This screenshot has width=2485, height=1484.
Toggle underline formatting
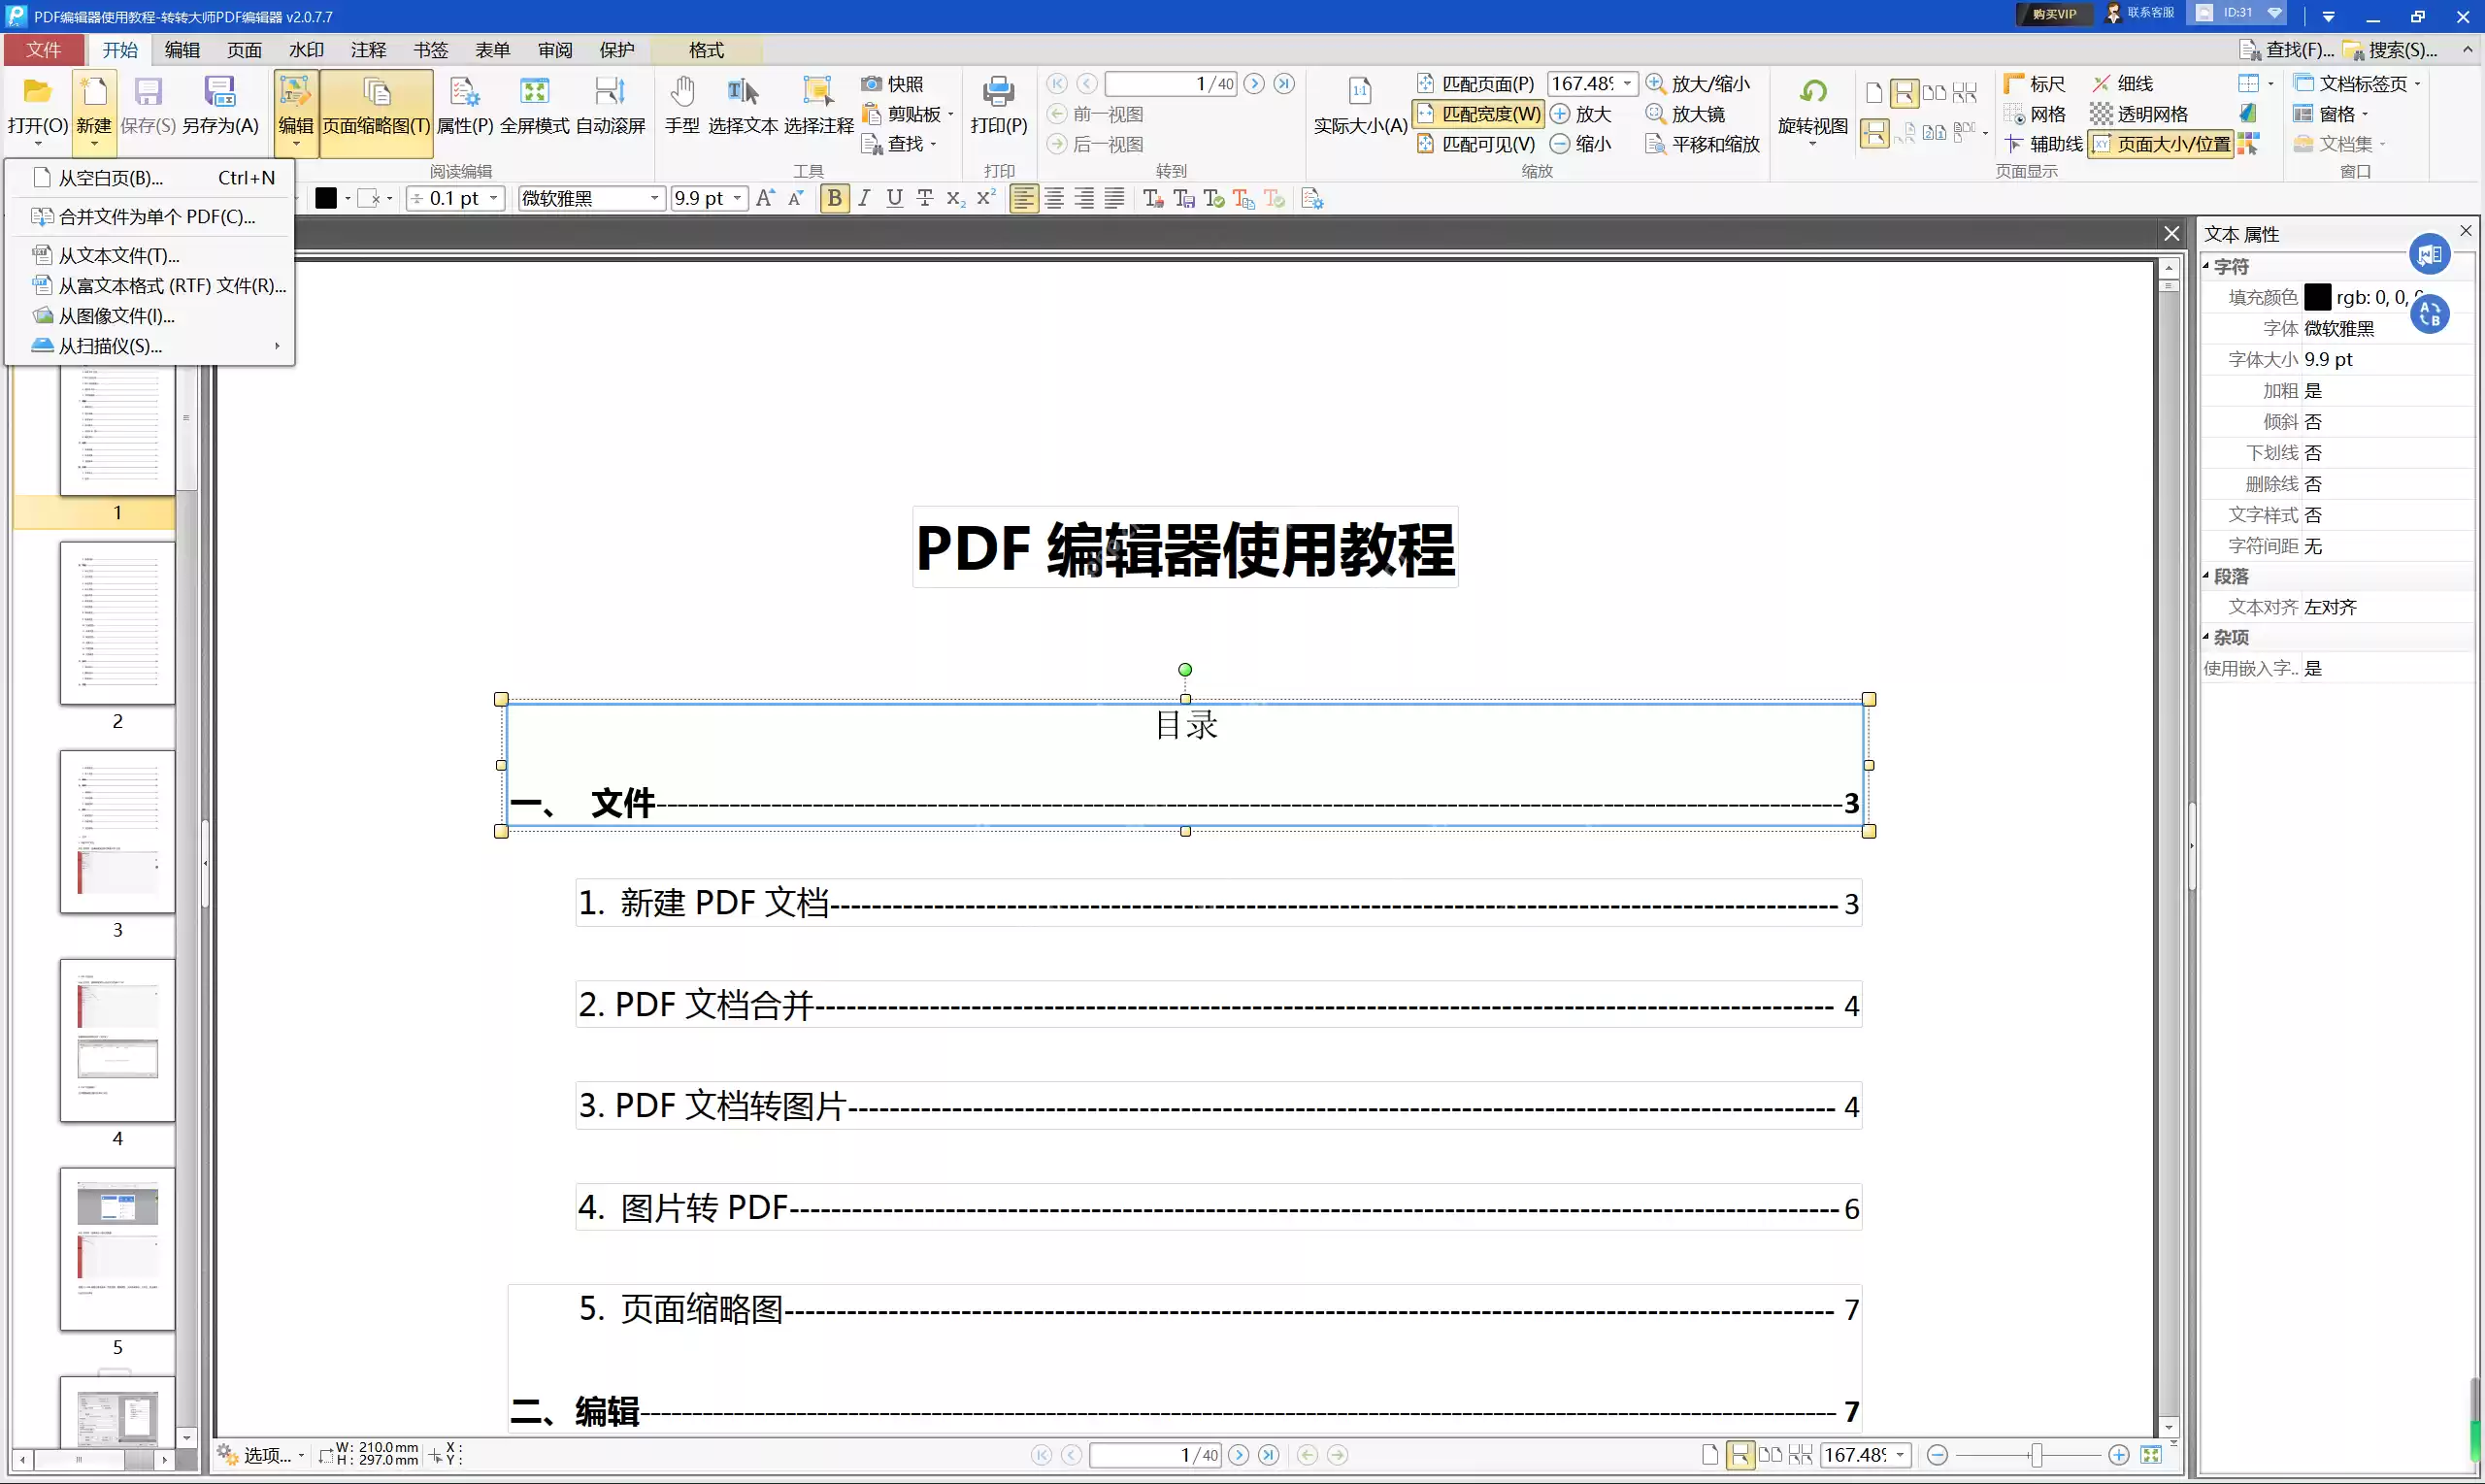(x=894, y=198)
